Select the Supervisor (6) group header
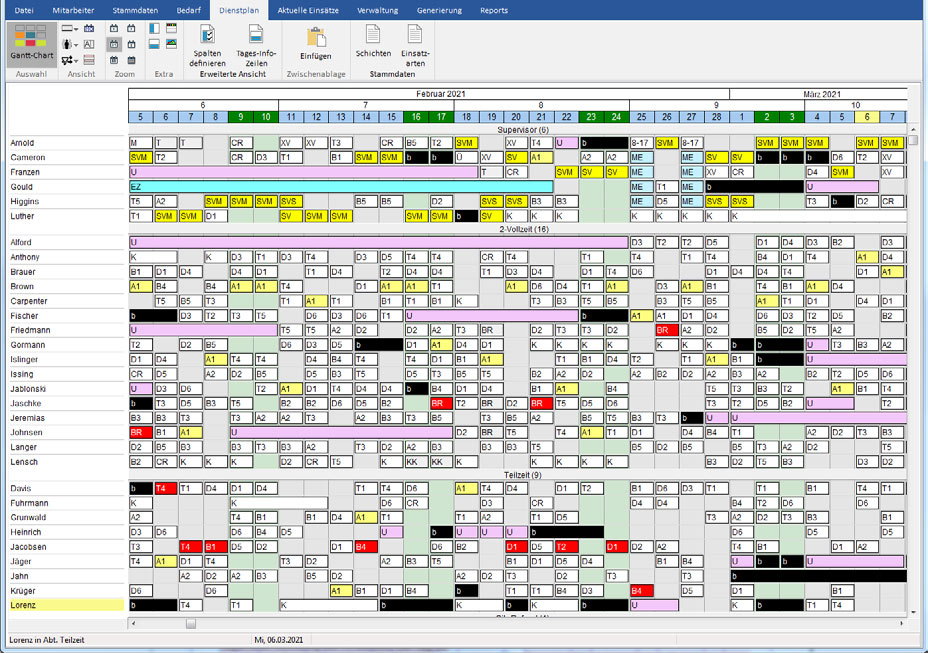928x653 pixels. [x=523, y=130]
